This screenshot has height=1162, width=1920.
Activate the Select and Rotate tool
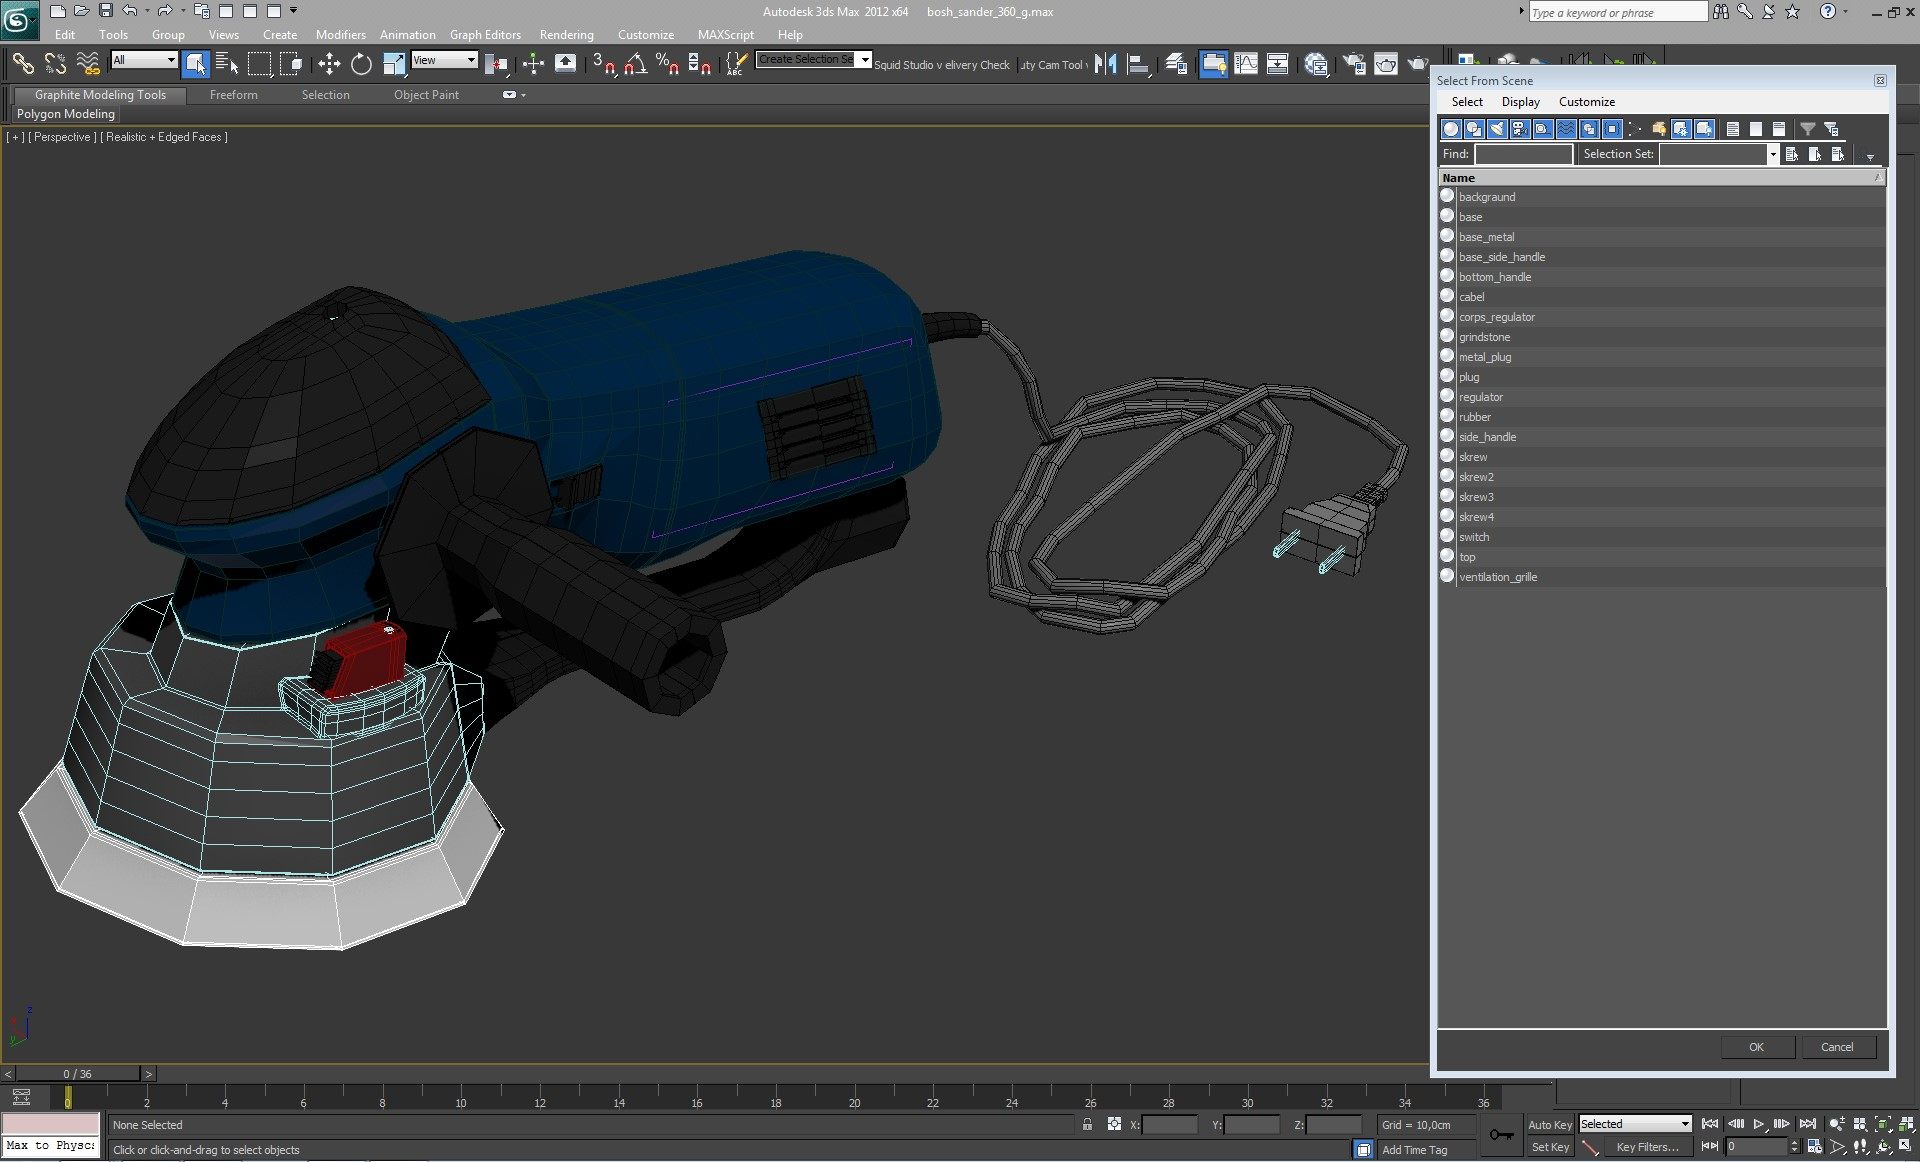coord(361,64)
